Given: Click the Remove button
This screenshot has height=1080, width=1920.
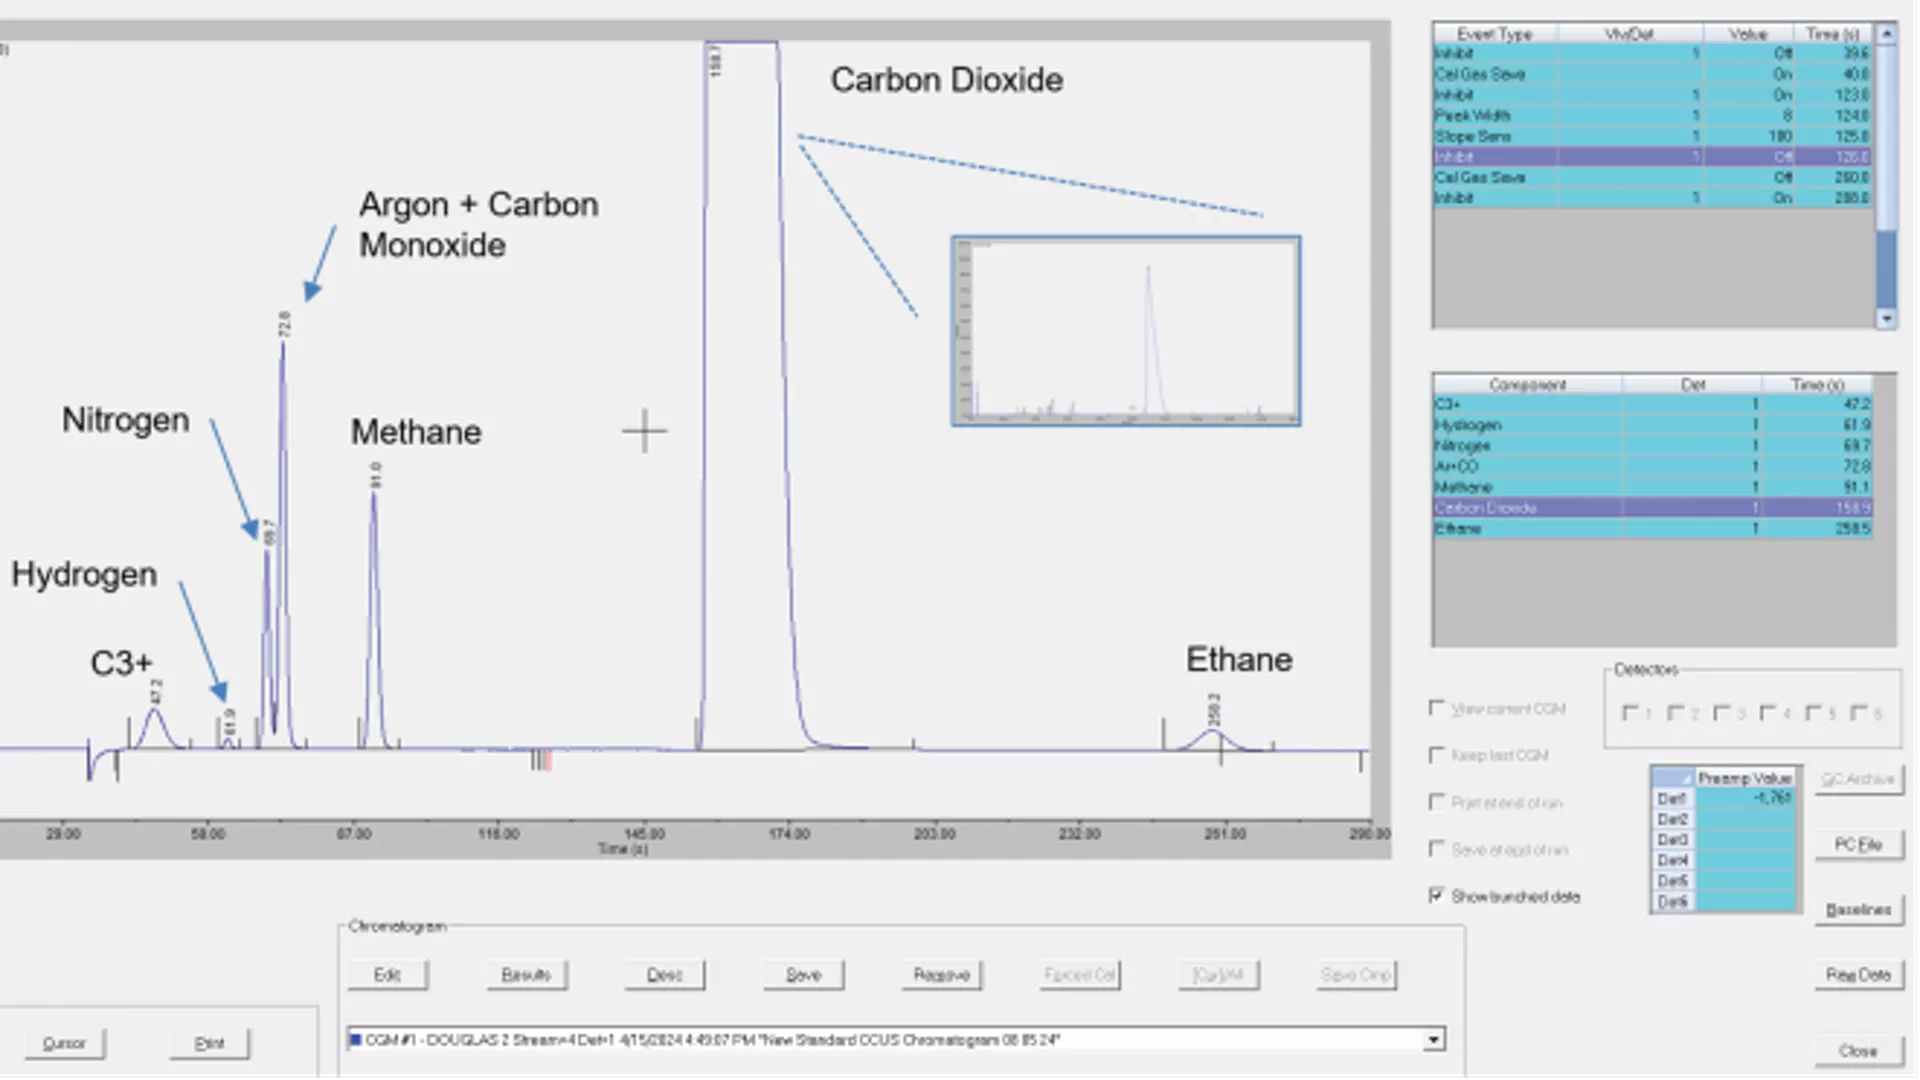Looking at the screenshot, I should click(x=940, y=975).
